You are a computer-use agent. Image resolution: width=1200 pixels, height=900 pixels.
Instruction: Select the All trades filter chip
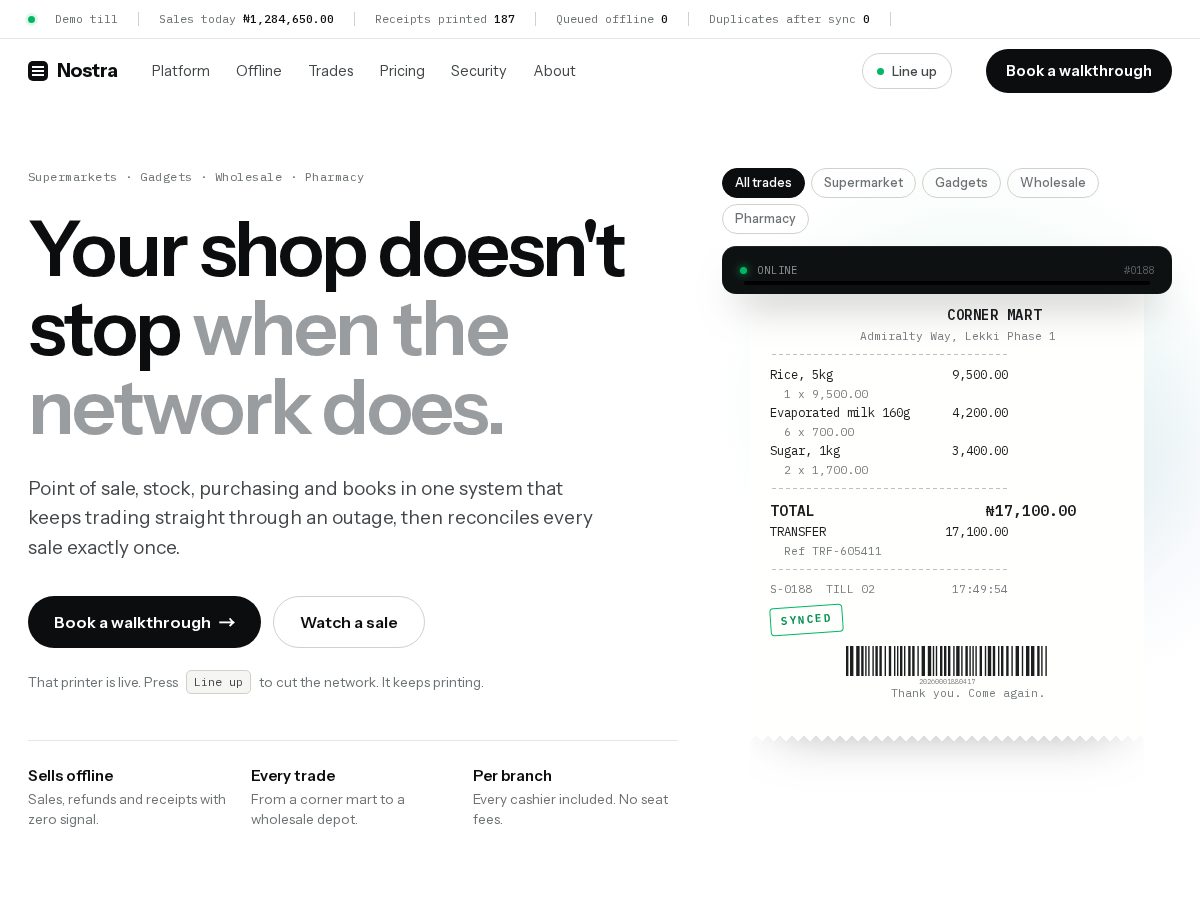[x=763, y=183]
